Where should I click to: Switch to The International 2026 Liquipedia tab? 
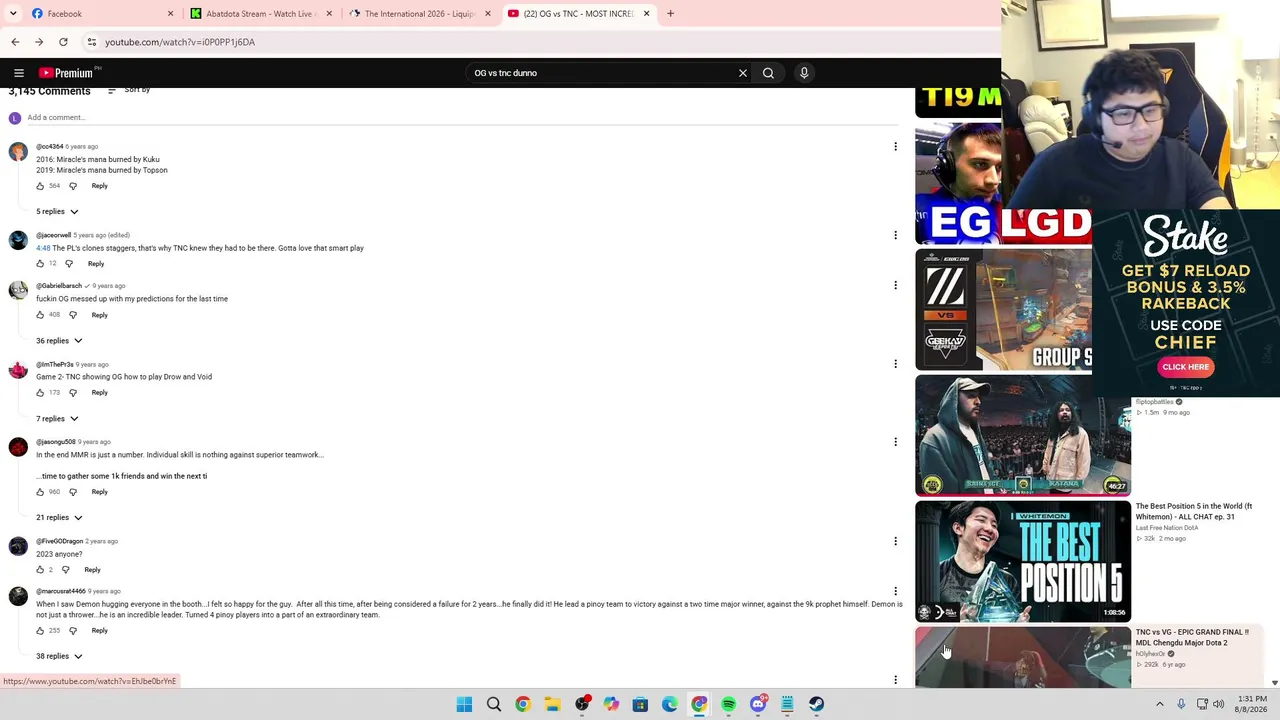420,14
